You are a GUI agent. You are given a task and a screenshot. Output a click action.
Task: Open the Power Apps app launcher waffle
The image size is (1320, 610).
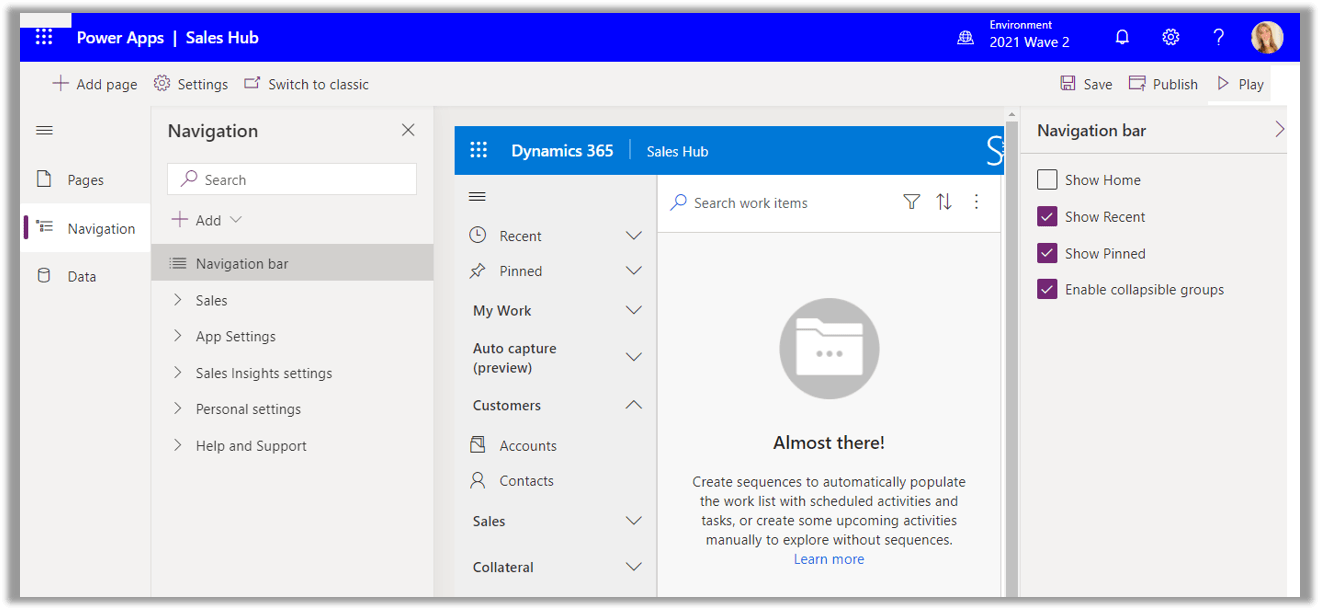[x=44, y=37]
